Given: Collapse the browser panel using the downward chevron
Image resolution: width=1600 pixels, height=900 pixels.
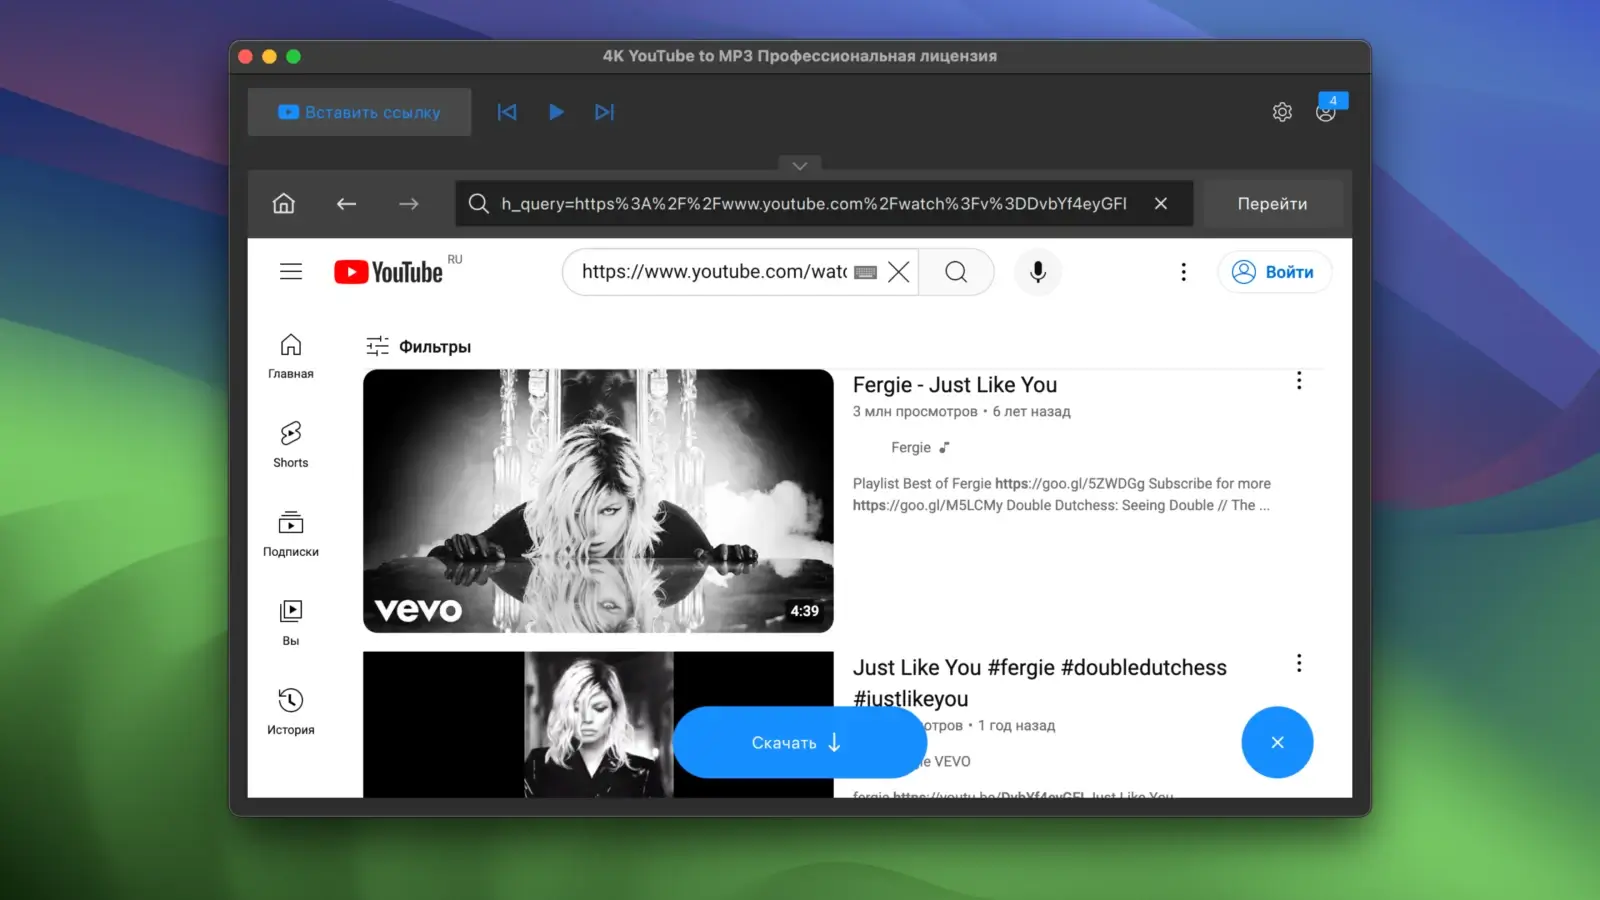Looking at the screenshot, I should (799, 165).
